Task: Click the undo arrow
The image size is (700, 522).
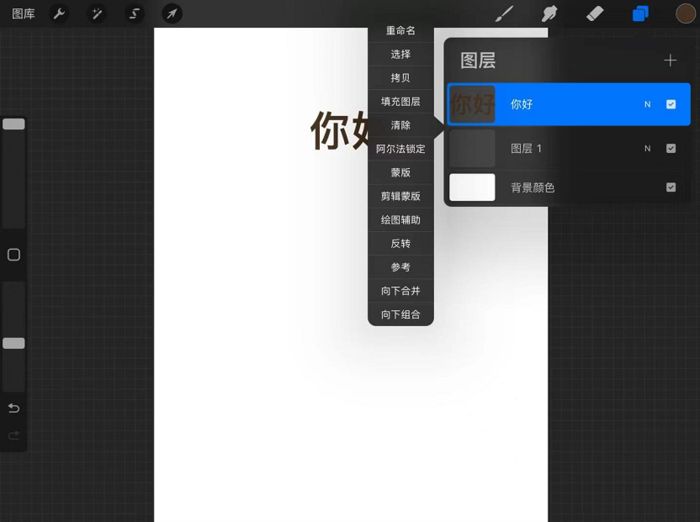Action: tap(14, 408)
